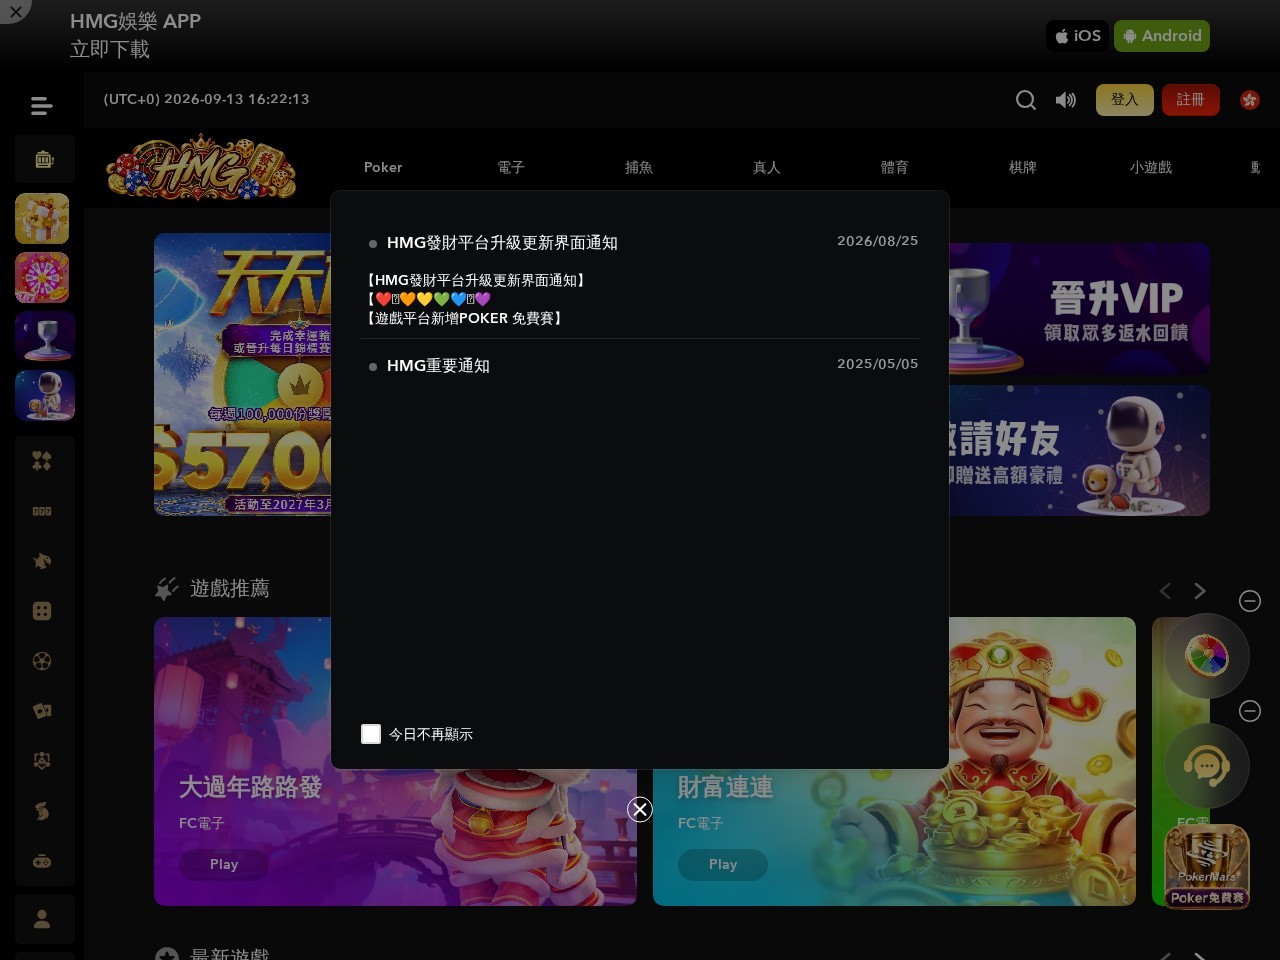Open the Poker menu tab

383,167
